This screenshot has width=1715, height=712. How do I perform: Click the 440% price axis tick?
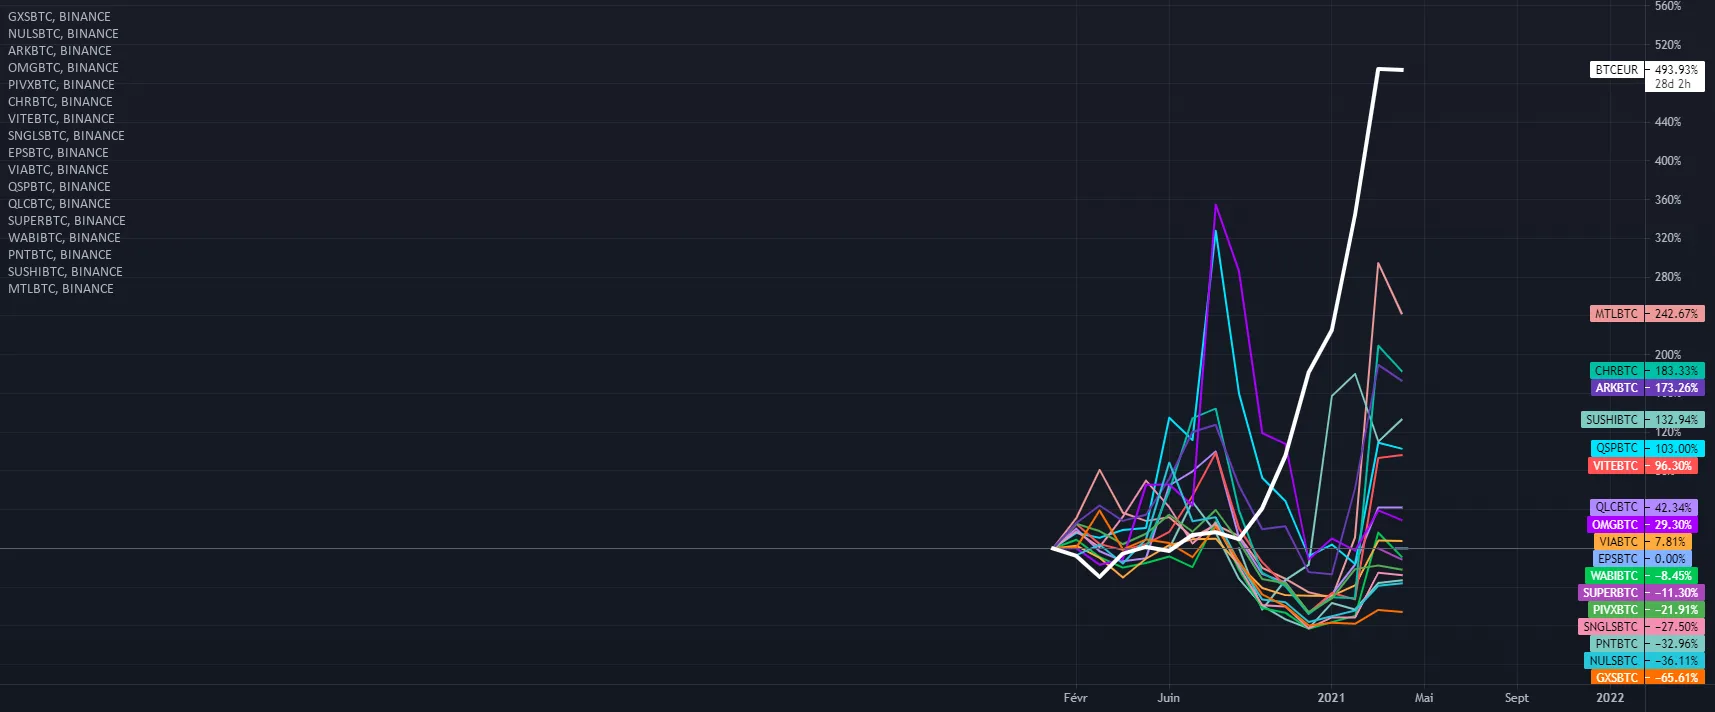(x=1668, y=122)
